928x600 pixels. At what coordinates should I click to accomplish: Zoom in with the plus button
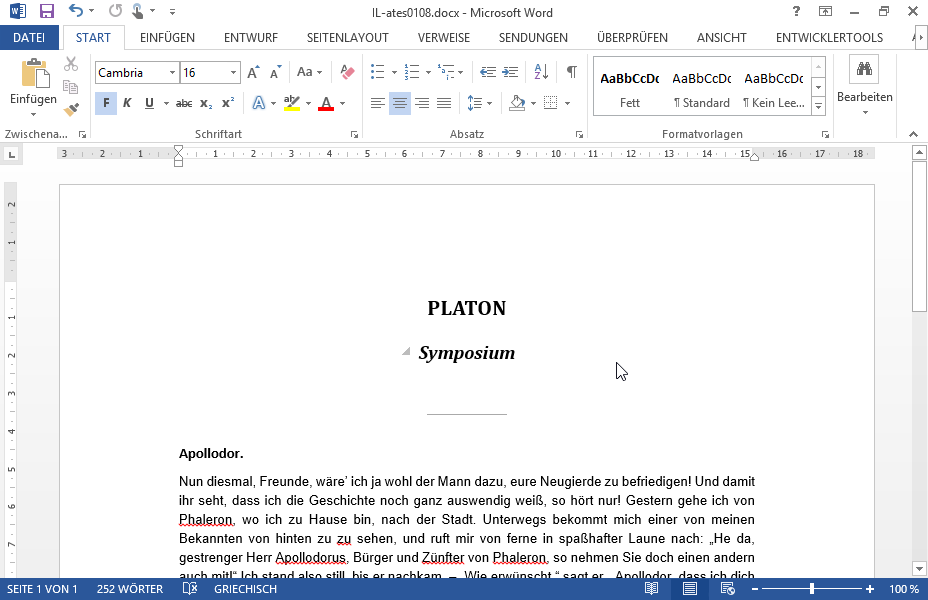click(869, 589)
